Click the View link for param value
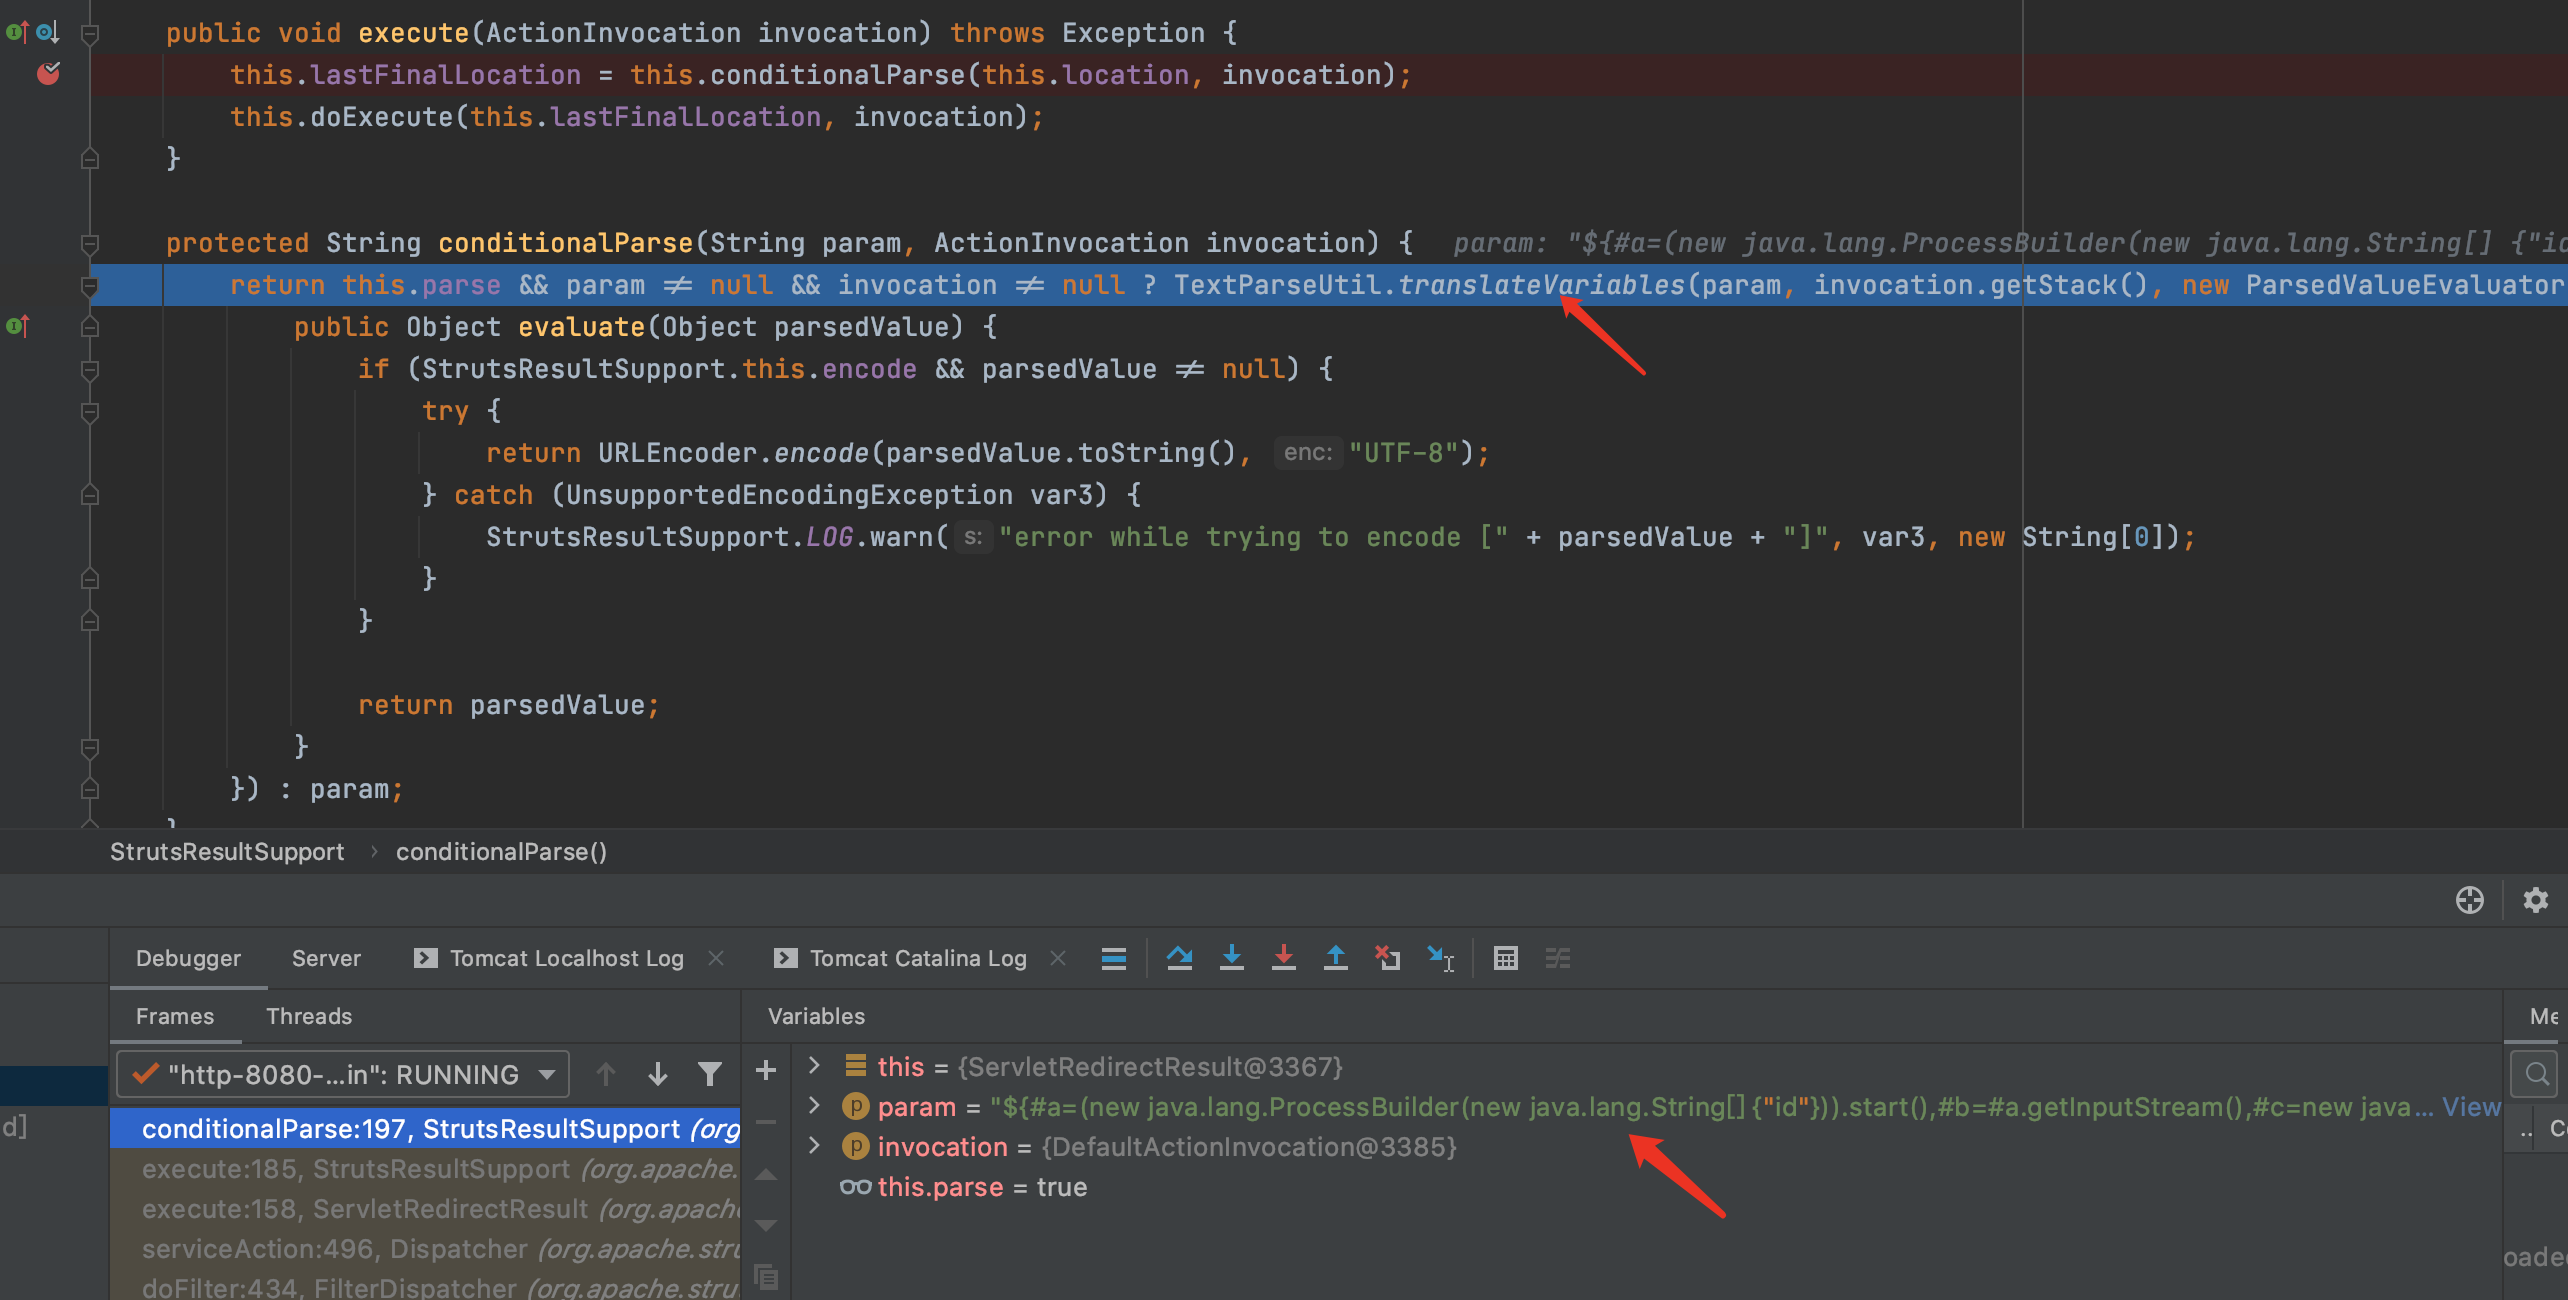 2471,1106
